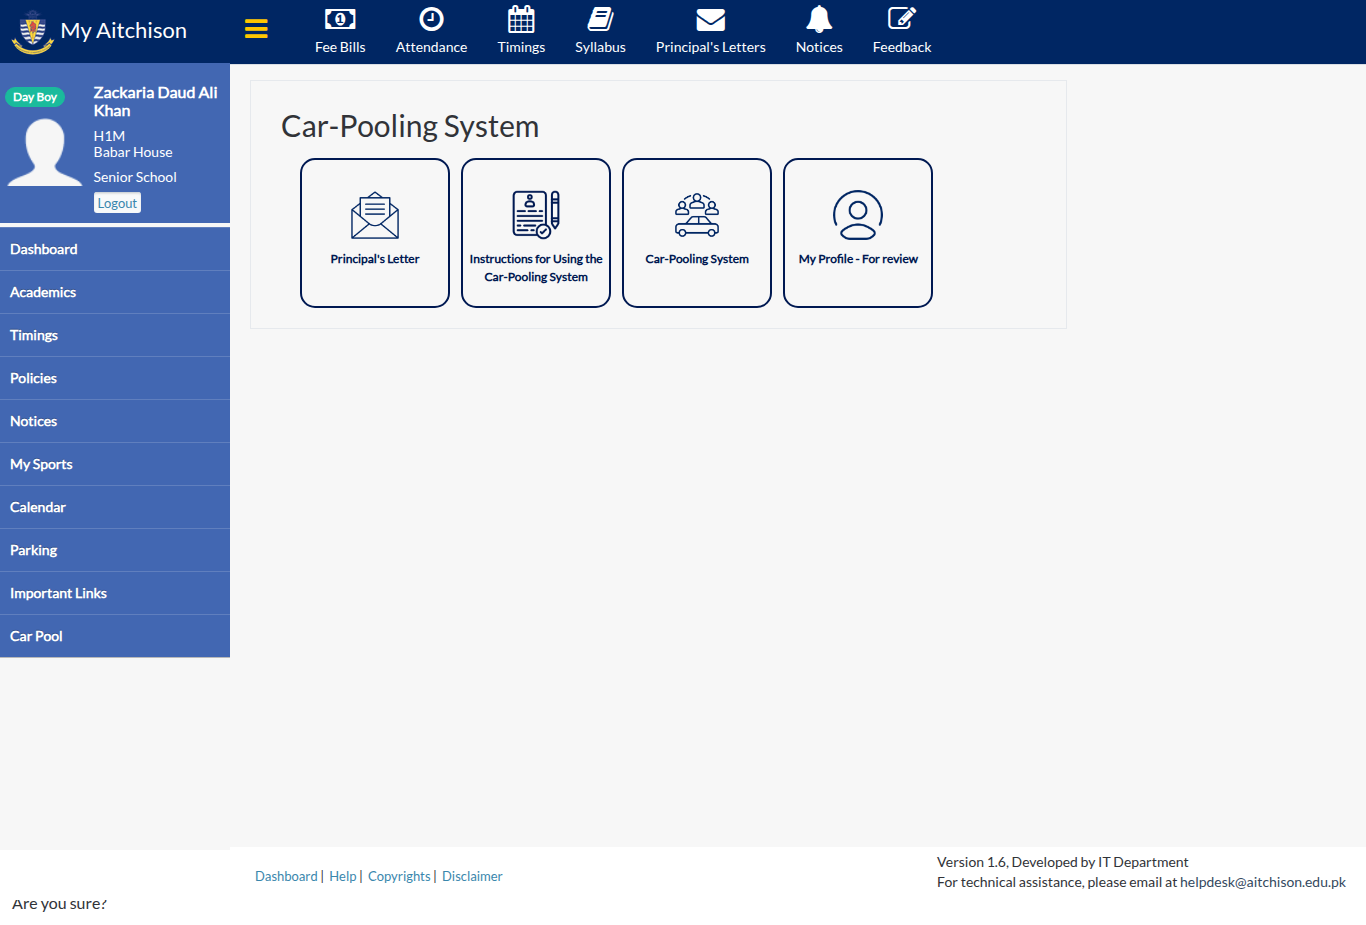Open Instructions for Using the Car-Pooling System card
Image resolution: width=1366 pixels, height=925 pixels.
[536, 233]
